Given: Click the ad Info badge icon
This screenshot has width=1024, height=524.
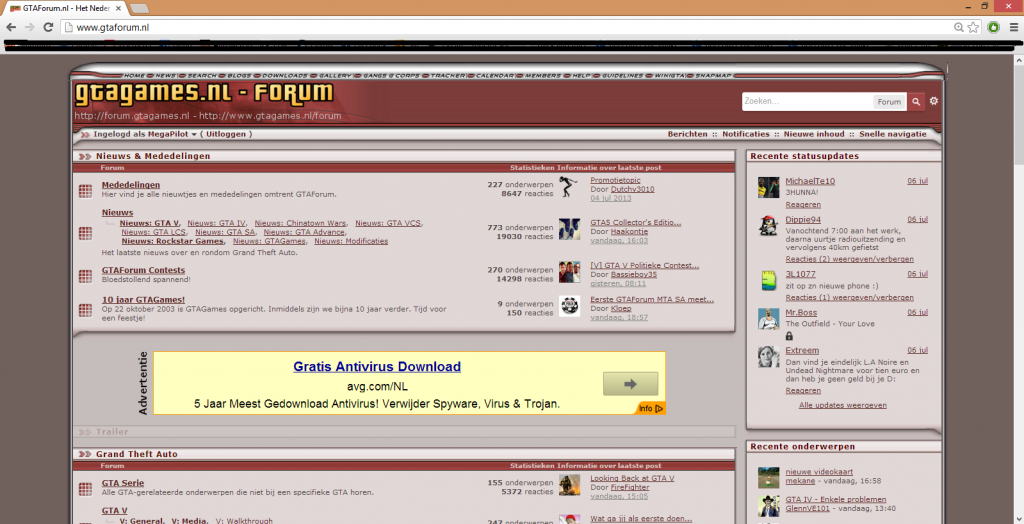Looking at the screenshot, I should coord(650,408).
